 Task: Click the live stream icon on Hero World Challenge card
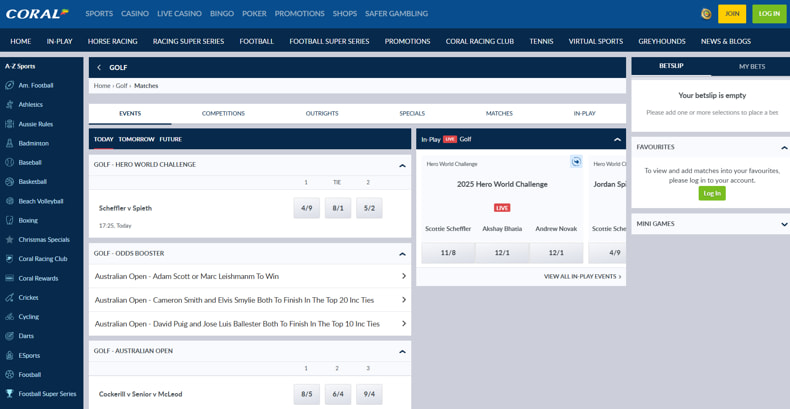click(576, 162)
